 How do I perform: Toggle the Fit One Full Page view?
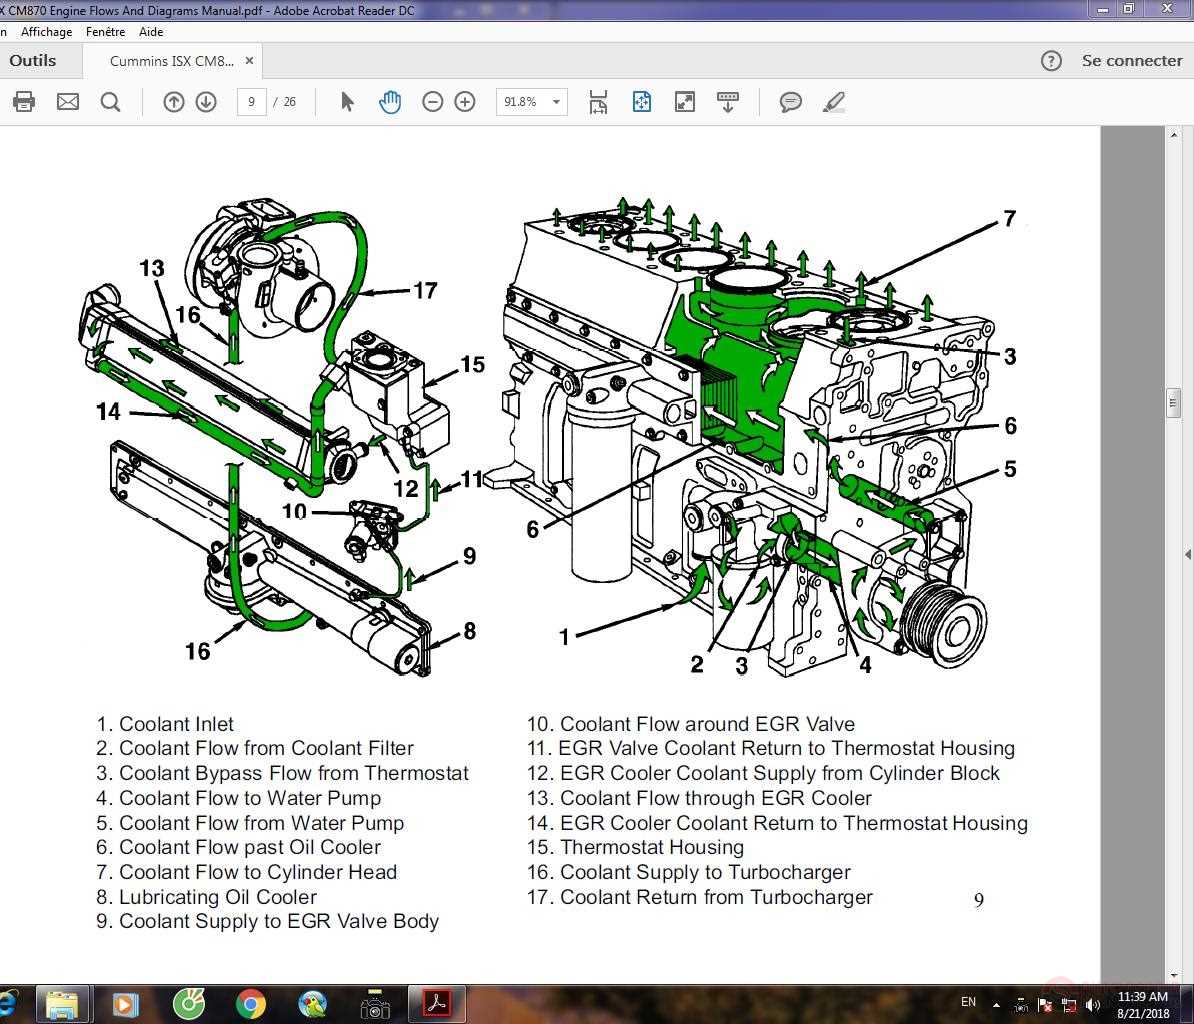(x=641, y=101)
